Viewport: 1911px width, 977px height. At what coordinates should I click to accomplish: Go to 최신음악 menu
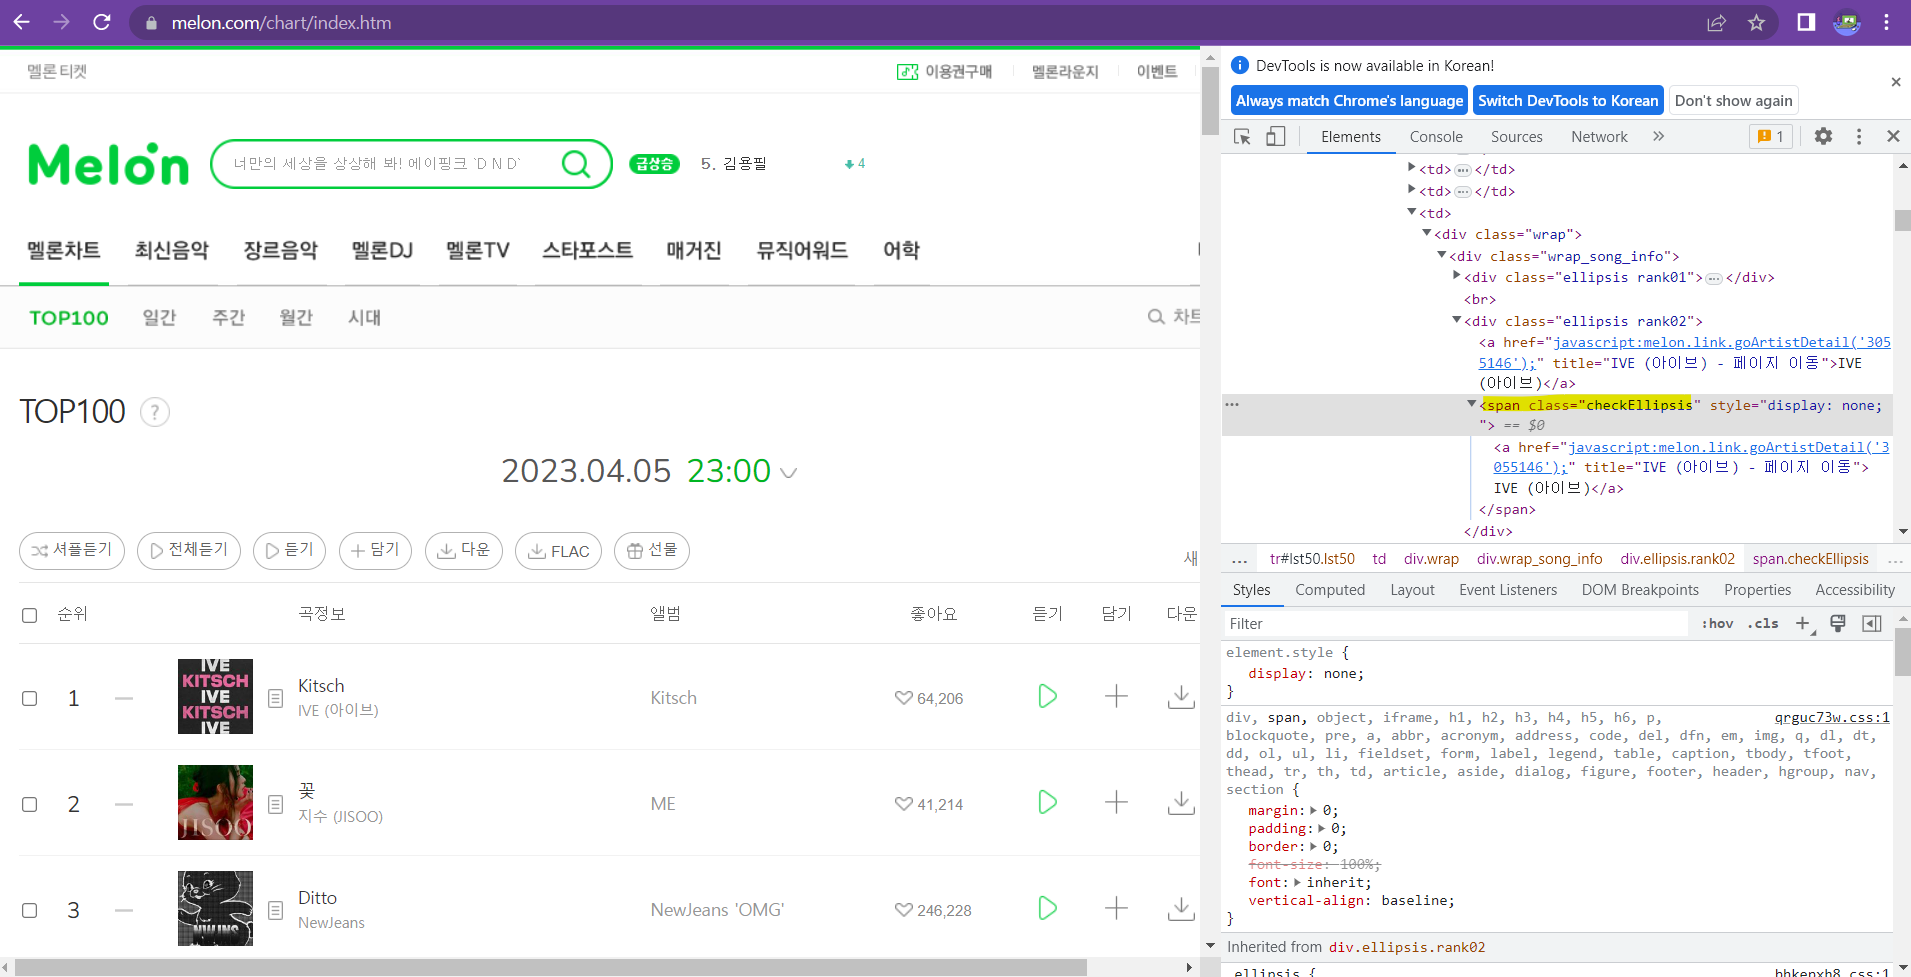coord(172,250)
